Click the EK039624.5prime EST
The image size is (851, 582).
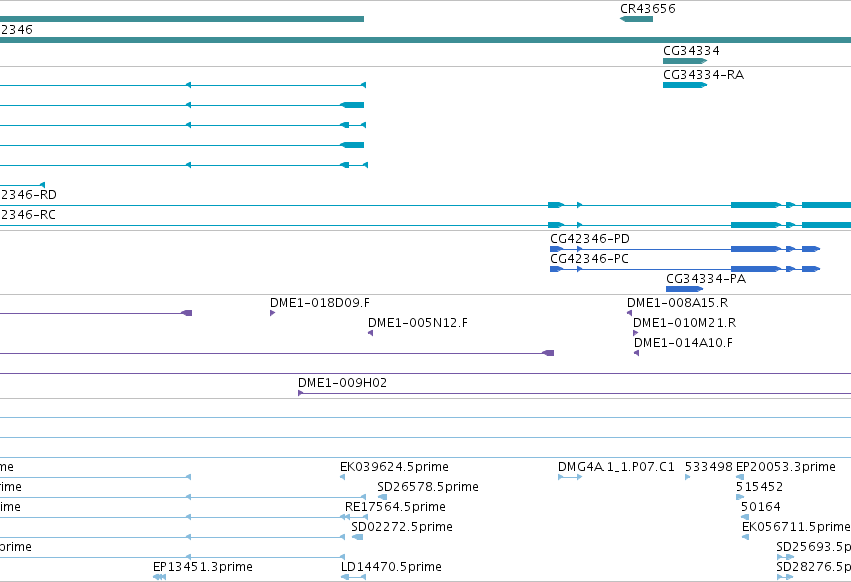(342, 477)
